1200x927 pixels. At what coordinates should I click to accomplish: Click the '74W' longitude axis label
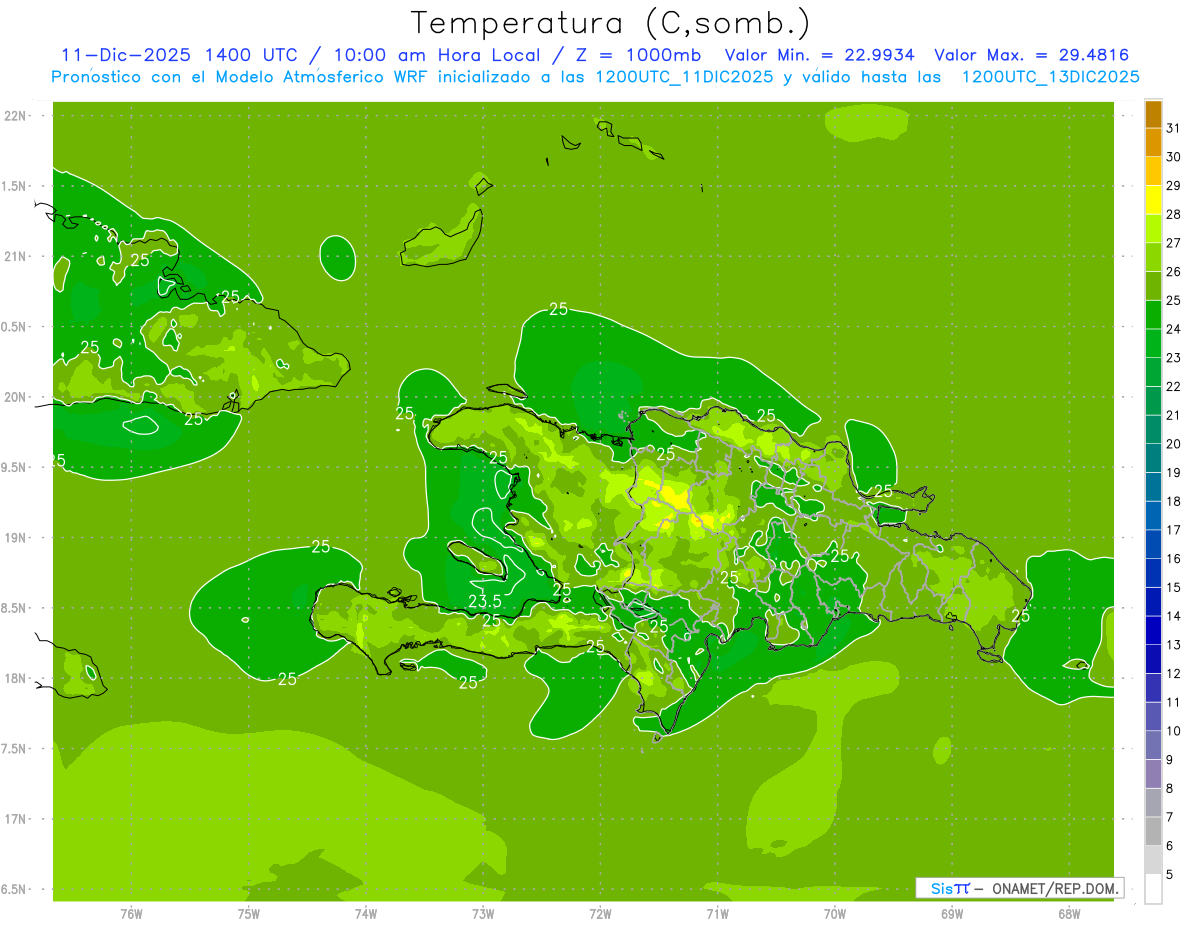(366, 913)
